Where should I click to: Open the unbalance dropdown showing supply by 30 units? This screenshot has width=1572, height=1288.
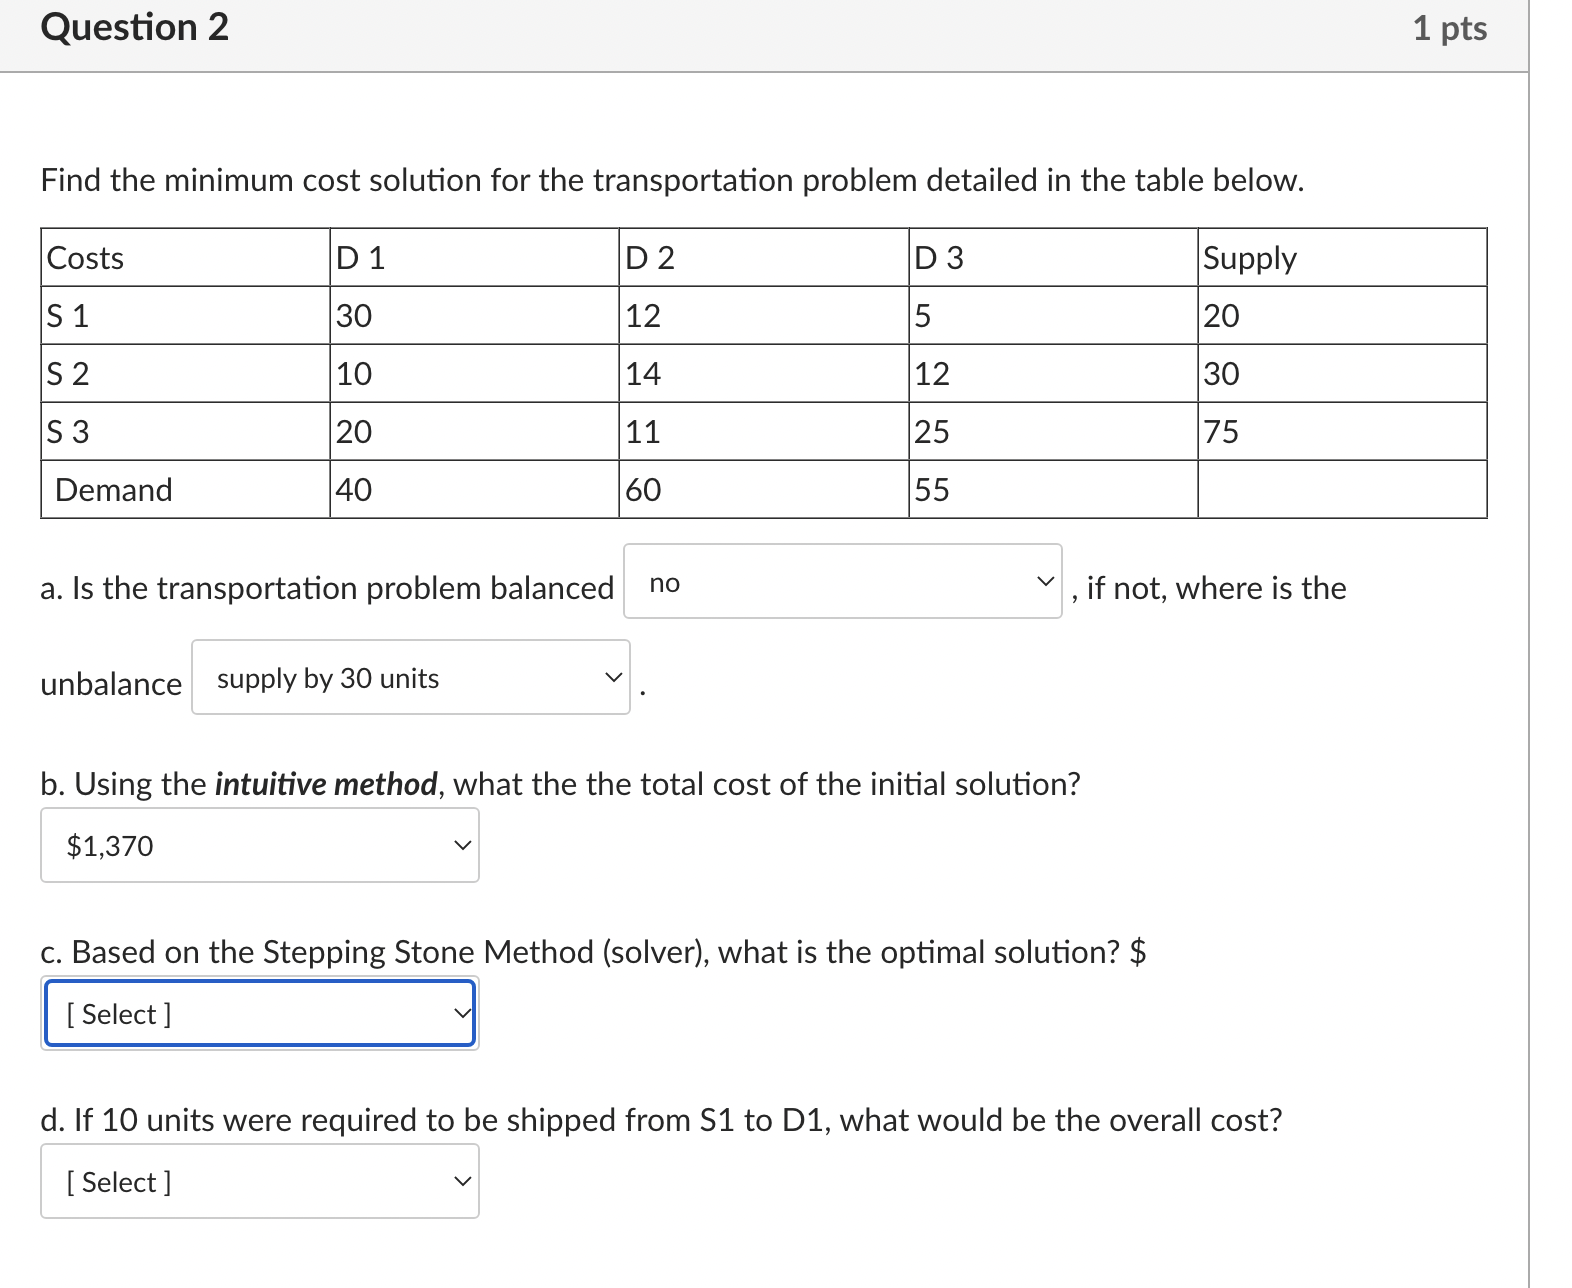click(x=408, y=677)
